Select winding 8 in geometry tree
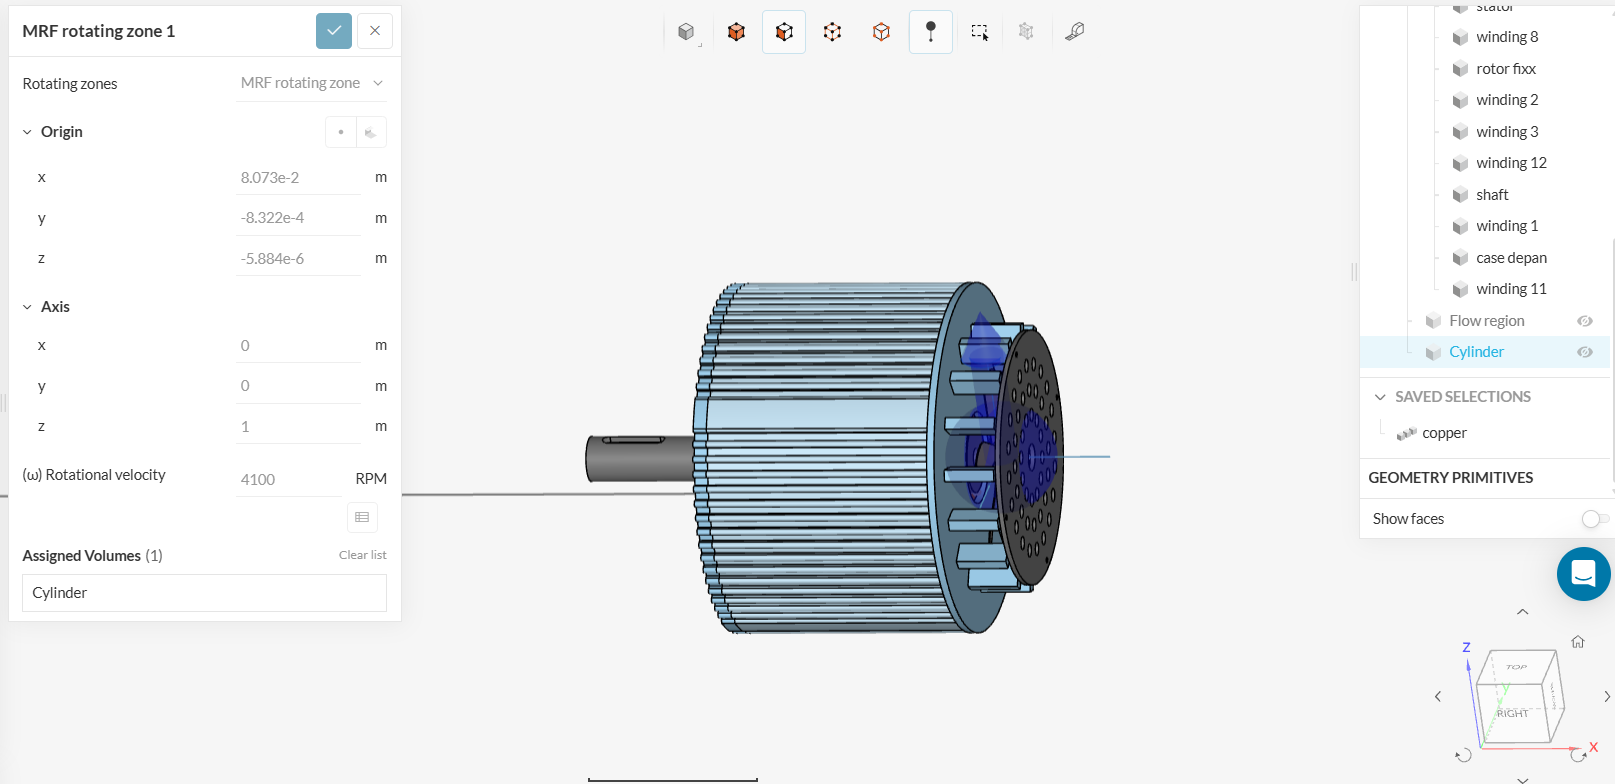The width and height of the screenshot is (1615, 784). click(x=1507, y=37)
